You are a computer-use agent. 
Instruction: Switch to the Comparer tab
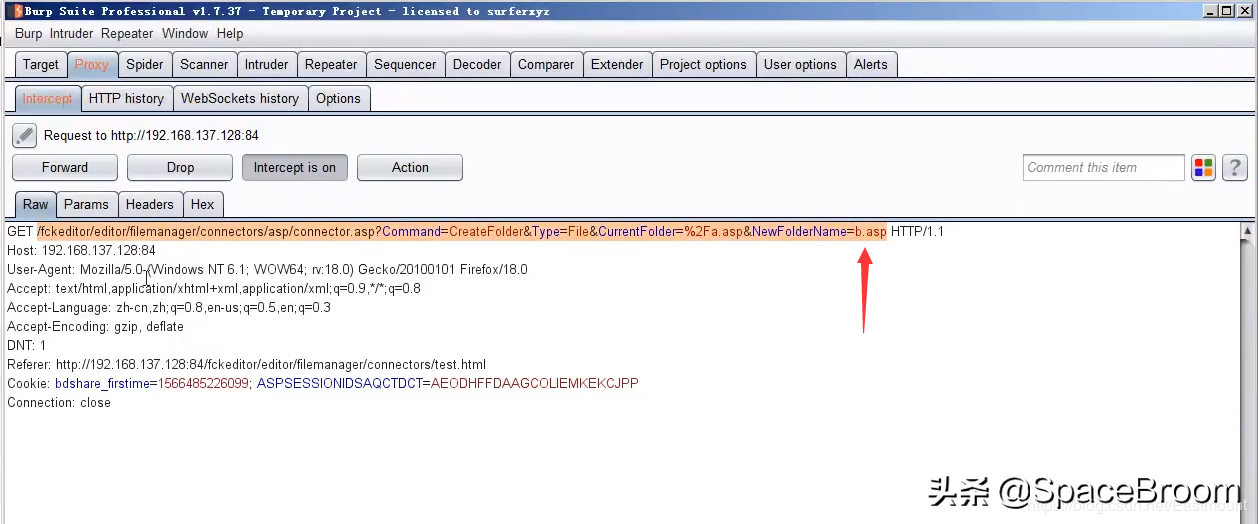click(546, 64)
